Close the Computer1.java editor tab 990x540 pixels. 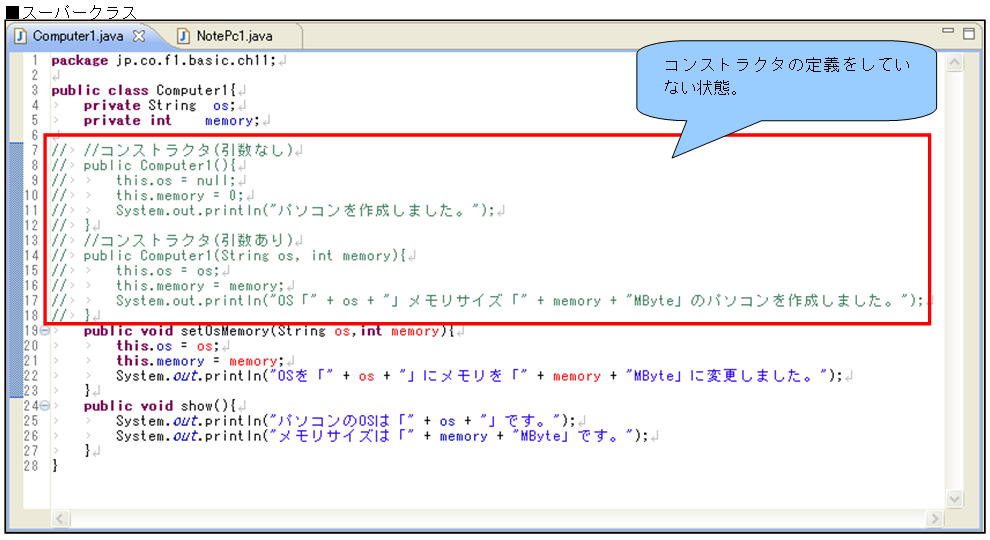[x=139, y=36]
